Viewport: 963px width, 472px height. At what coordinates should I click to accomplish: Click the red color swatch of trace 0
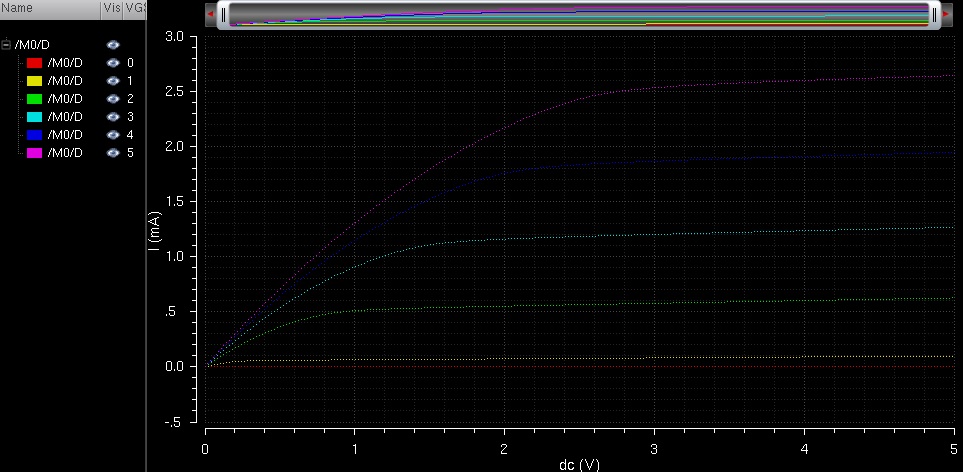[x=33, y=63]
